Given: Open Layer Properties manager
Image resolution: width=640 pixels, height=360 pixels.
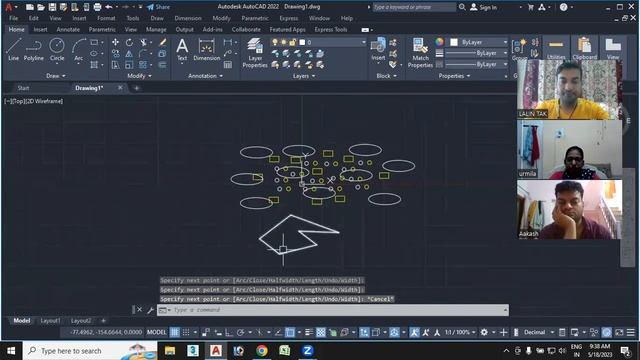Looking at the screenshot, I should click(255, 53).
